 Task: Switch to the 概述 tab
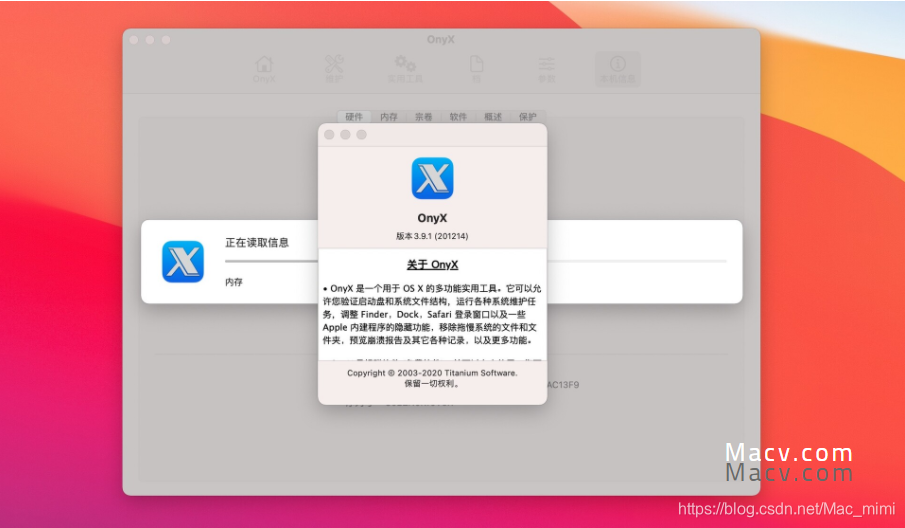pos(492,117)
